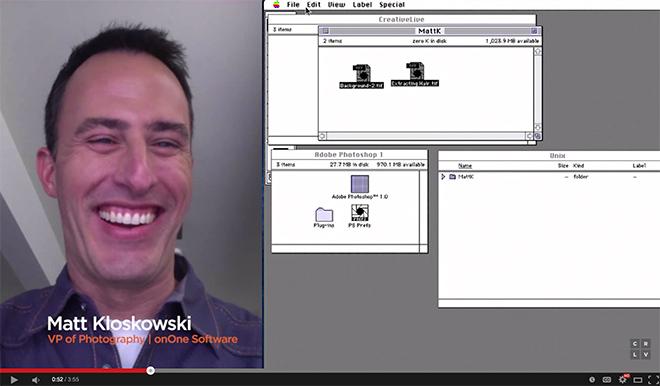Sort Unix window by Size column
This screenshot has height=386, width=660.
tap(563, 166)
